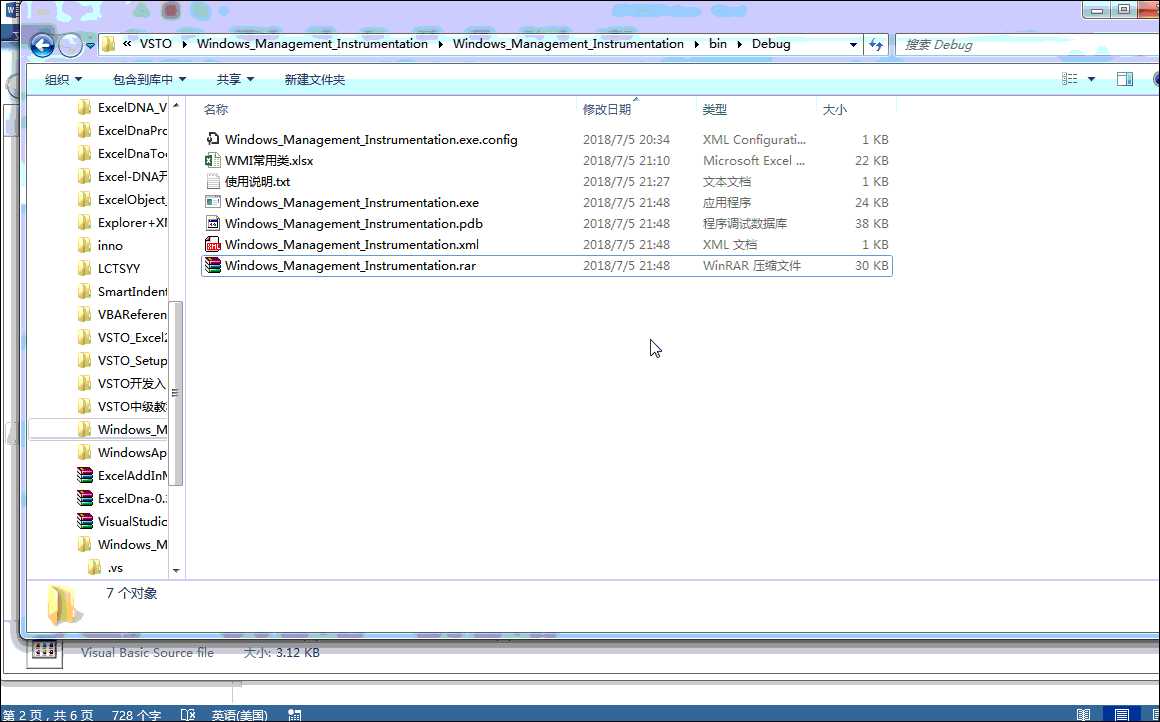Open the .vs folder in sidebar
This screenshot has height=722, width=1160.
click(106, 567)
